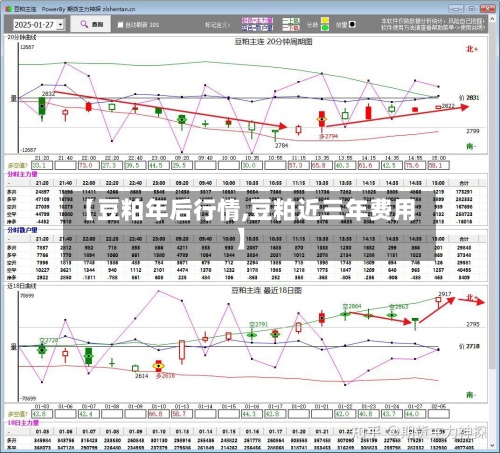The image size is (500, 453).
Task: Click the vertical scrollbar down arrow
Action: [493, 445]
